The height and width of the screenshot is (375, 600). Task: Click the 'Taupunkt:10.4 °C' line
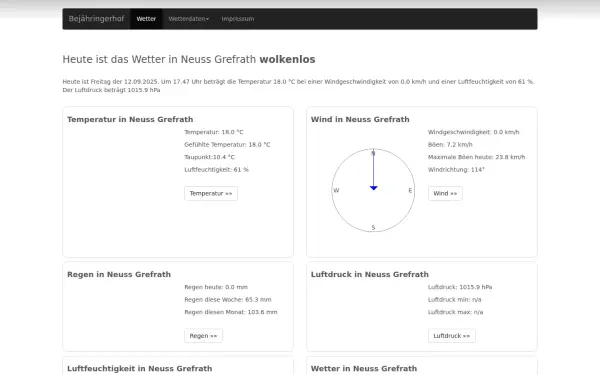coord(210,157)
